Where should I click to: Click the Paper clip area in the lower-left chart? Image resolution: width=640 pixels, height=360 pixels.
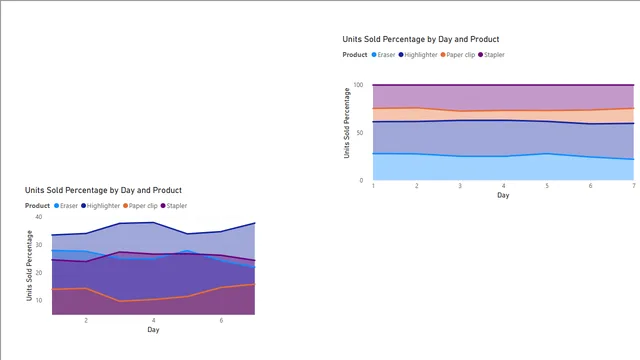point(153,307)
